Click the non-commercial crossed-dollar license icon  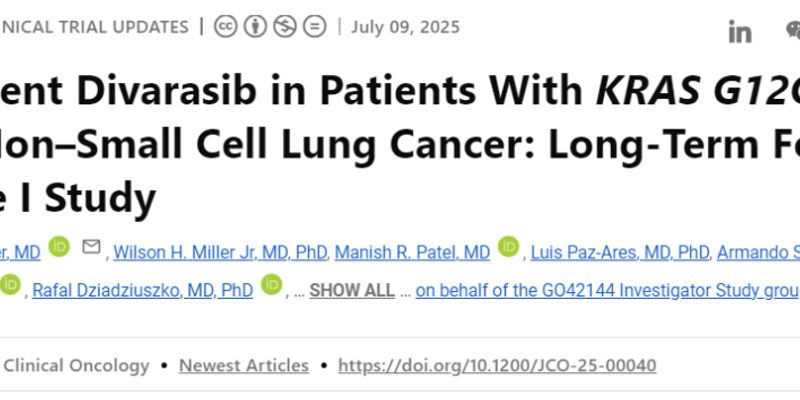click(285, 27)
